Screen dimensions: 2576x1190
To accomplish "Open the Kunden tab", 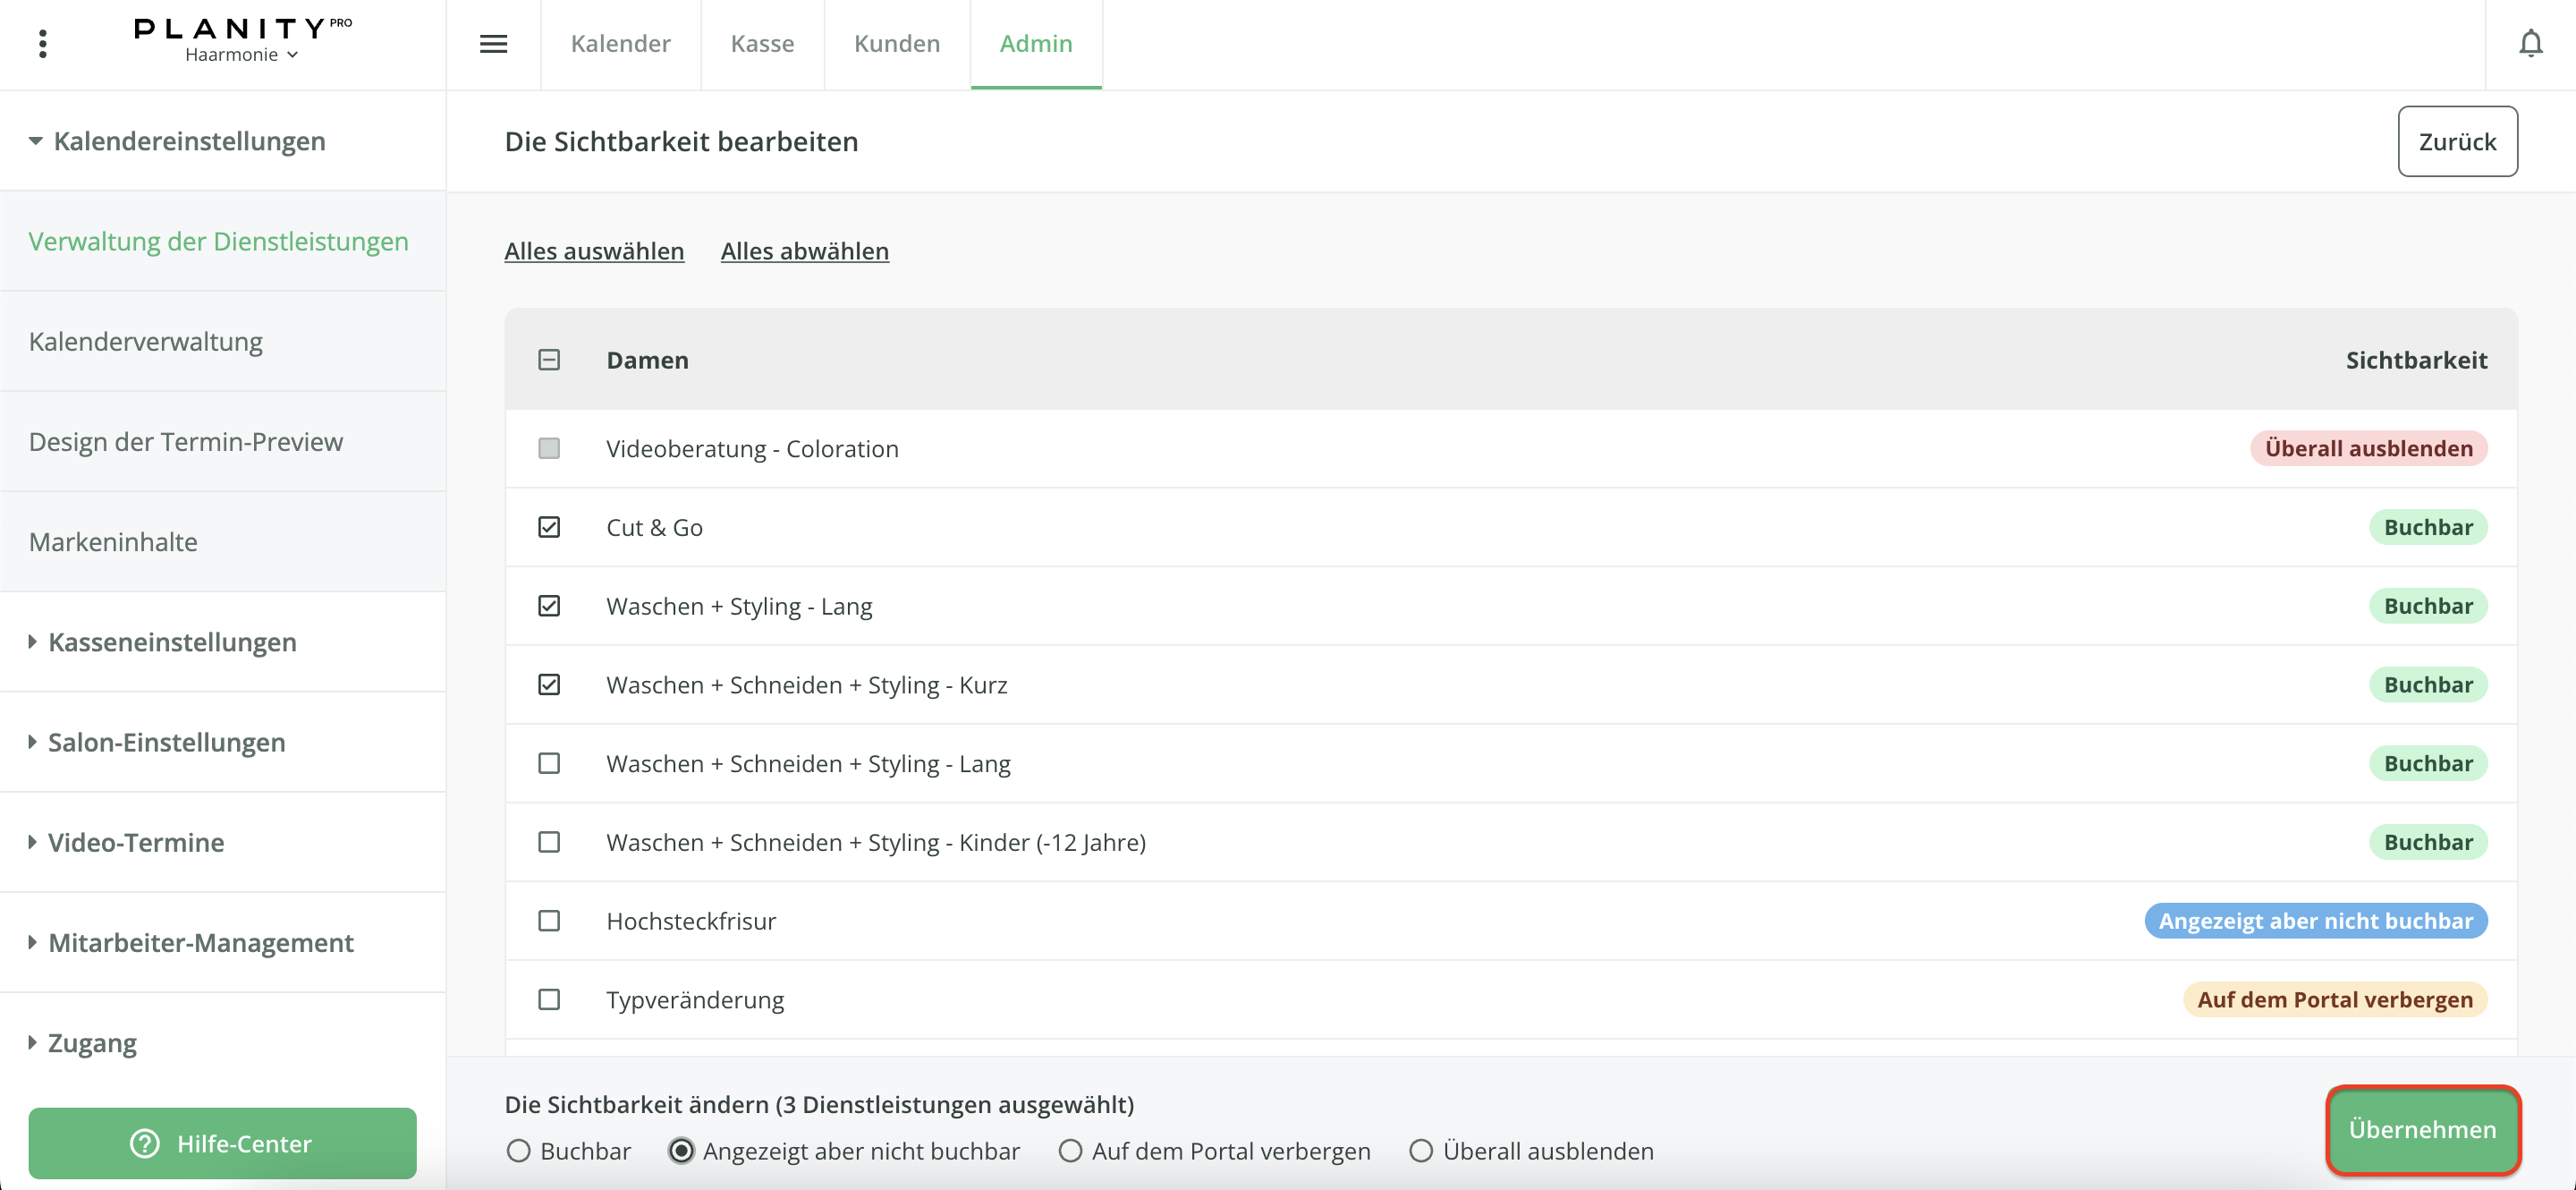I will [x=896, y=44].
